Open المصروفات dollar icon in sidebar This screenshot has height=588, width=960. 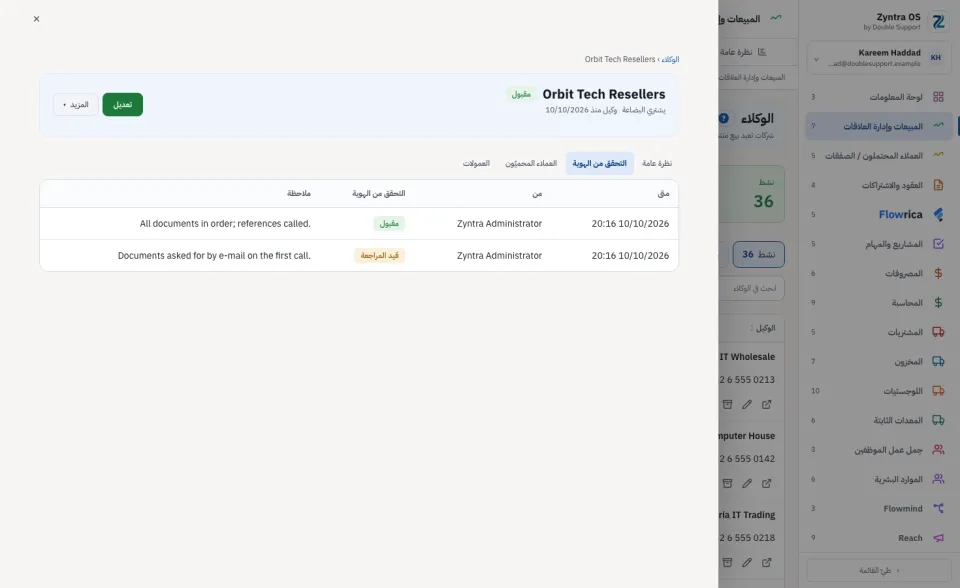tap(938, 273)
